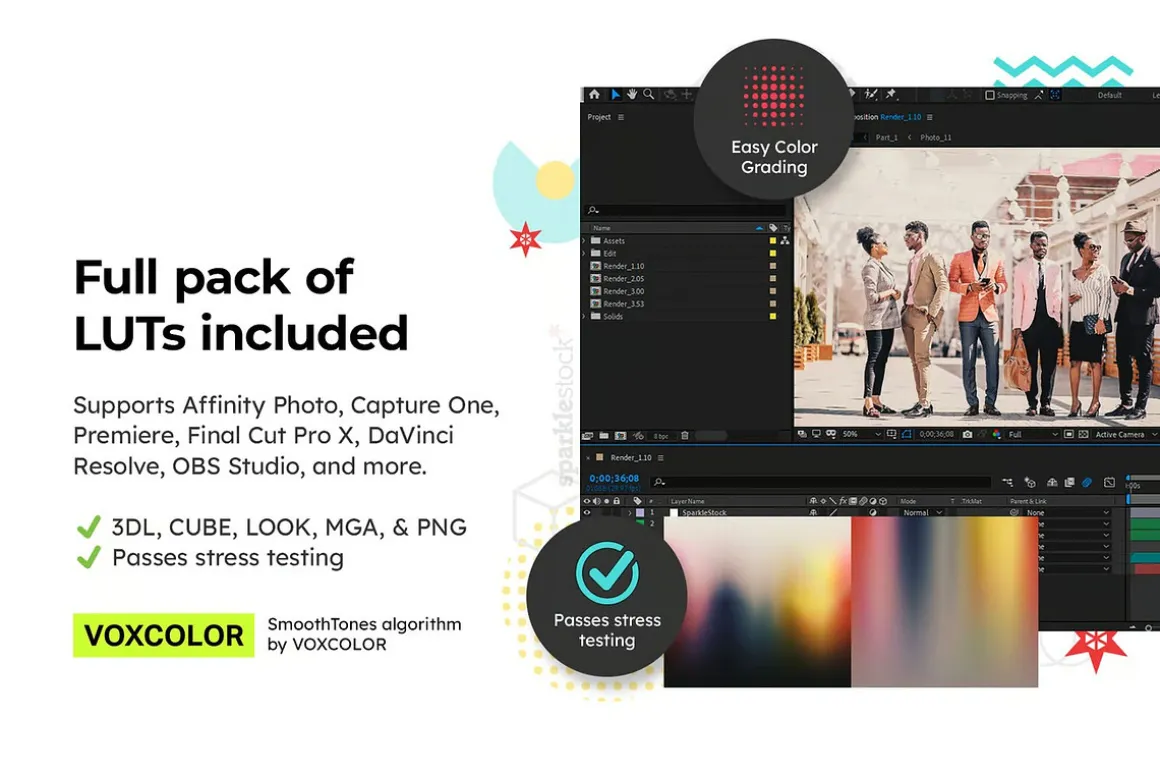Go to Photo_11 in composition breadcrumb
Viewport: 1160px width, 774px height.
point(936,137)
